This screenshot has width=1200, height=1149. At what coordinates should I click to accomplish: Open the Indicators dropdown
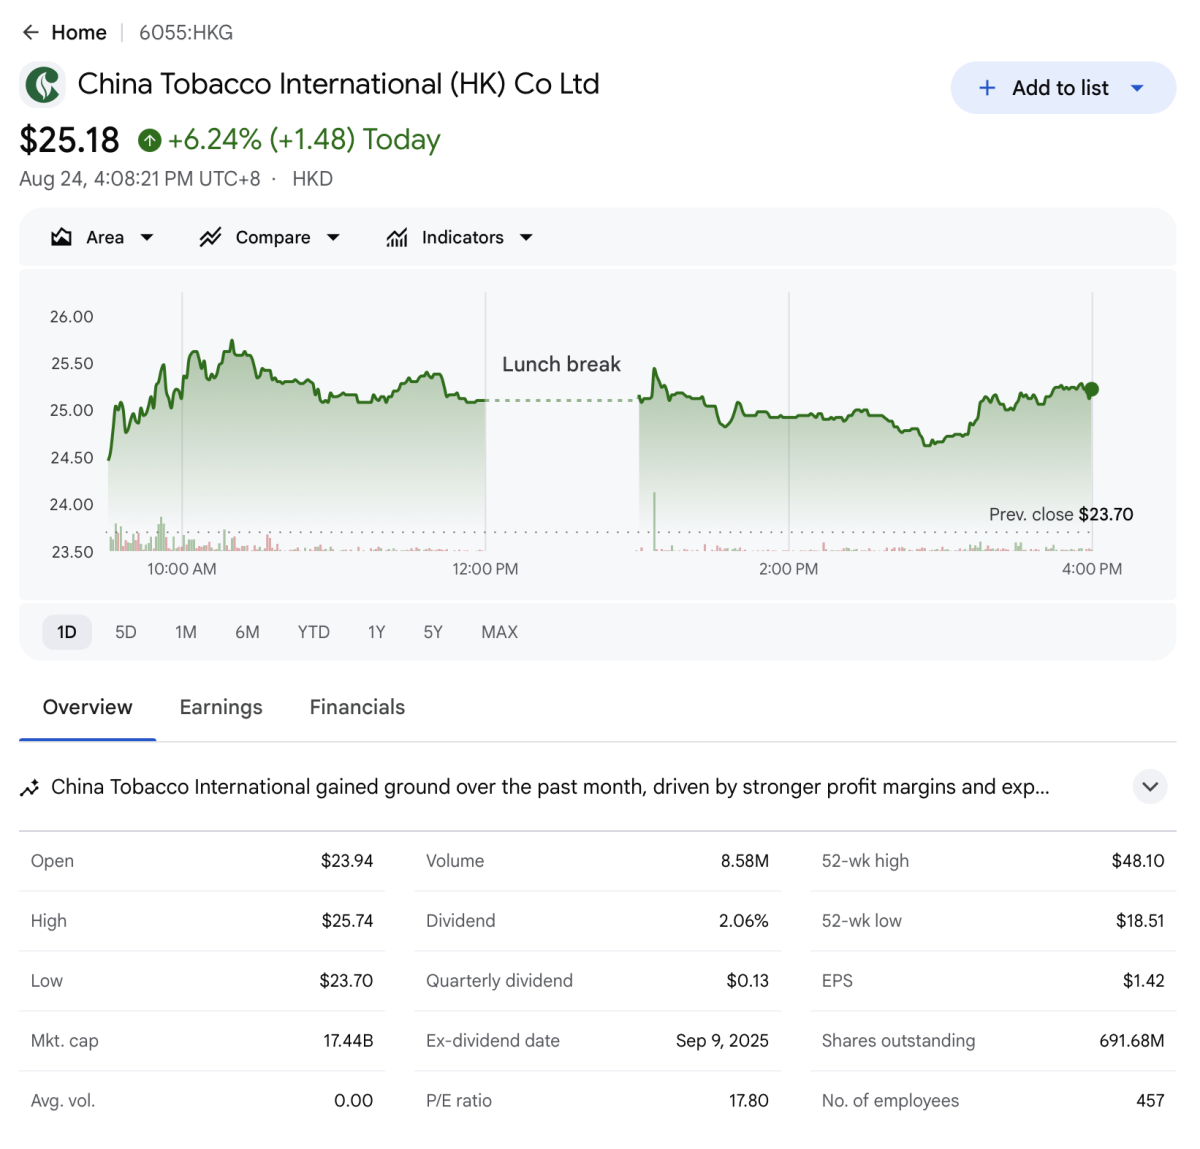click(x=526, y=237)
